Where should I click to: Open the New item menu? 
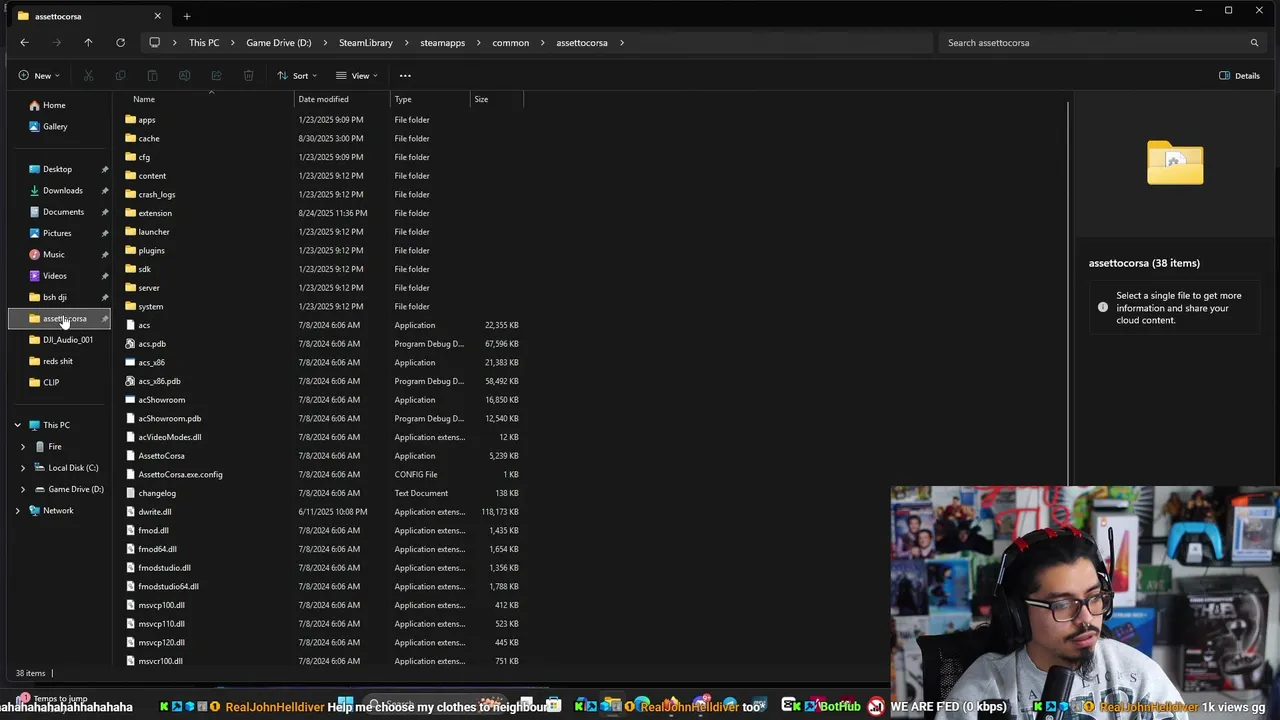pos(39,76)
